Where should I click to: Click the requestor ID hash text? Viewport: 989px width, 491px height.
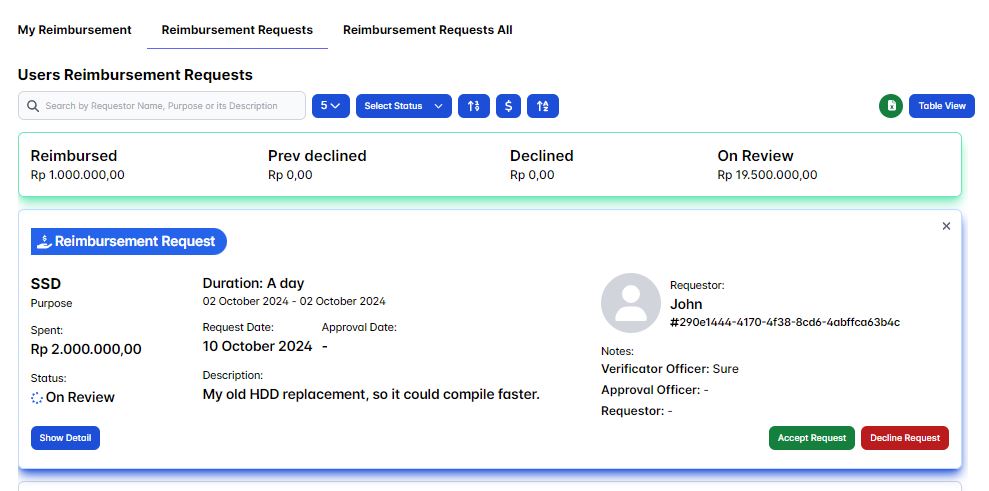pos(784,322)
